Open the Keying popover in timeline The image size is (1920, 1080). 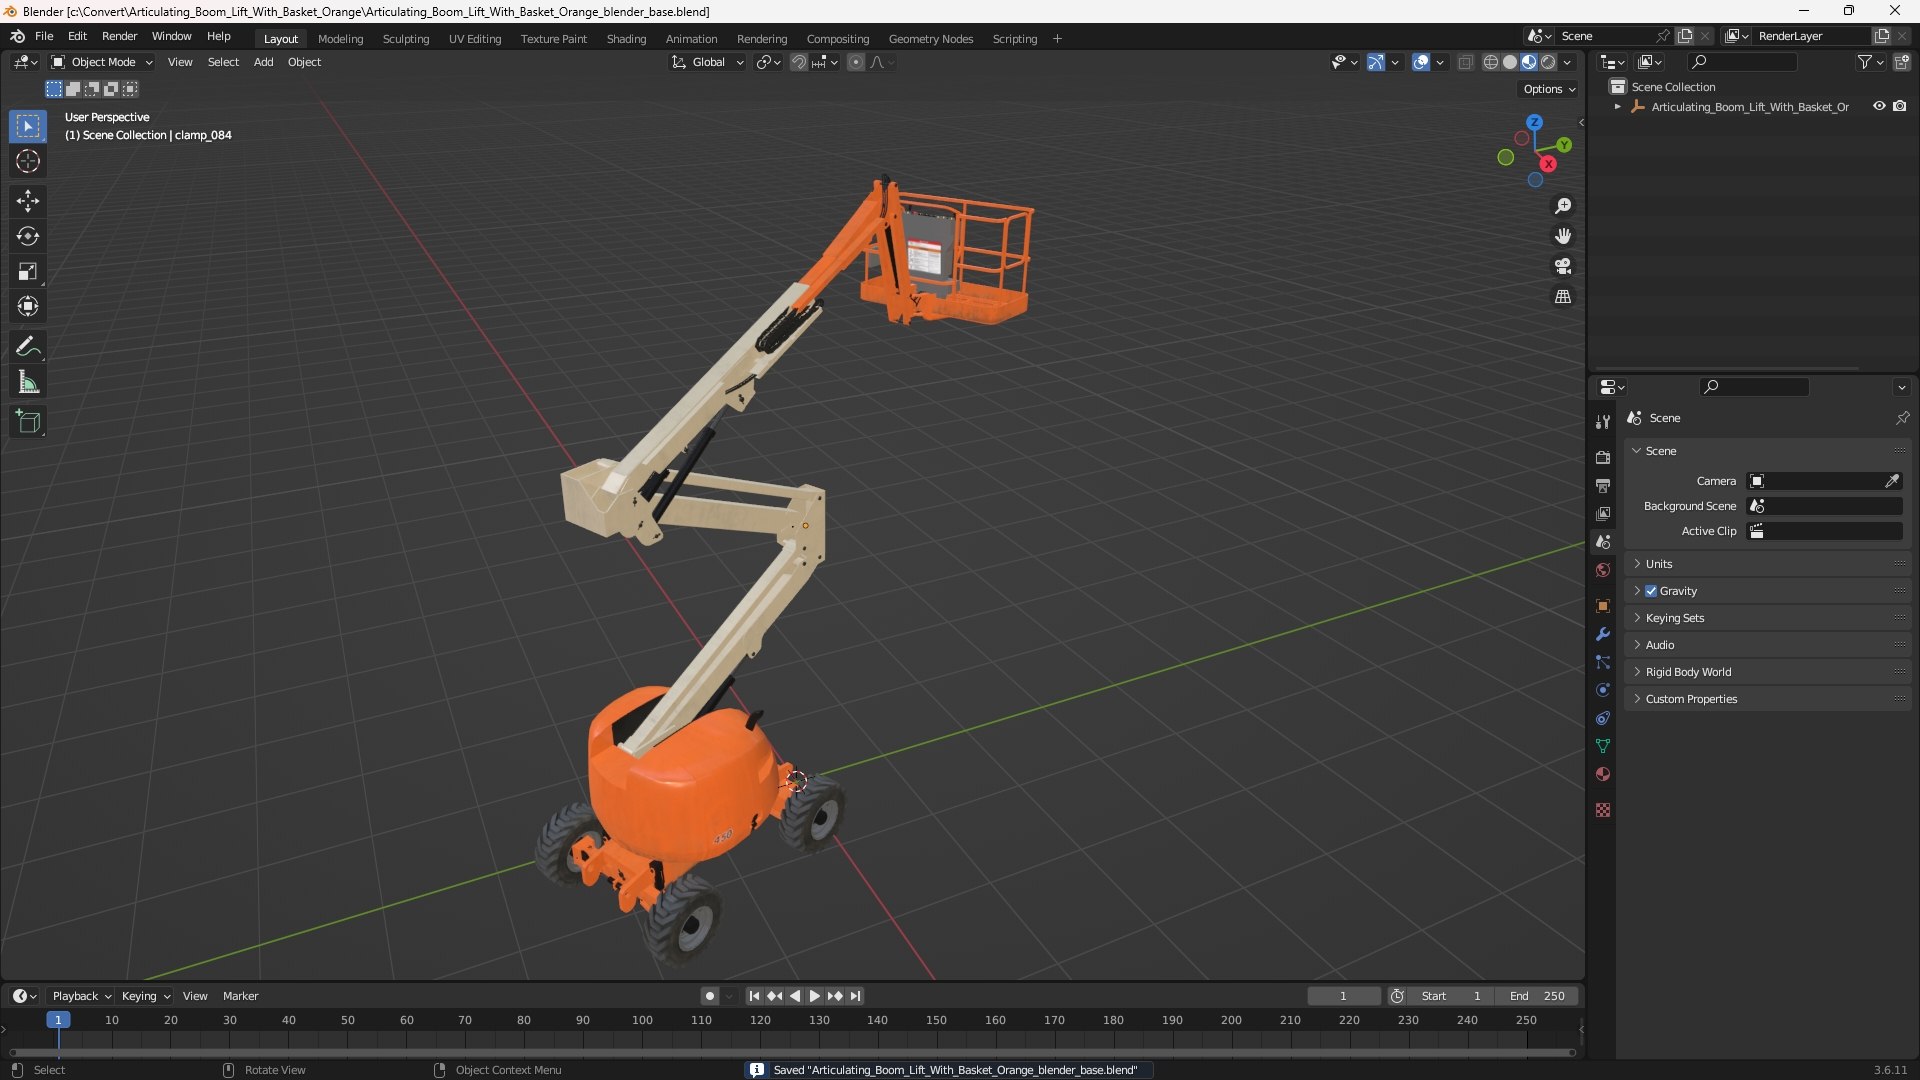(x=146, y=996)
